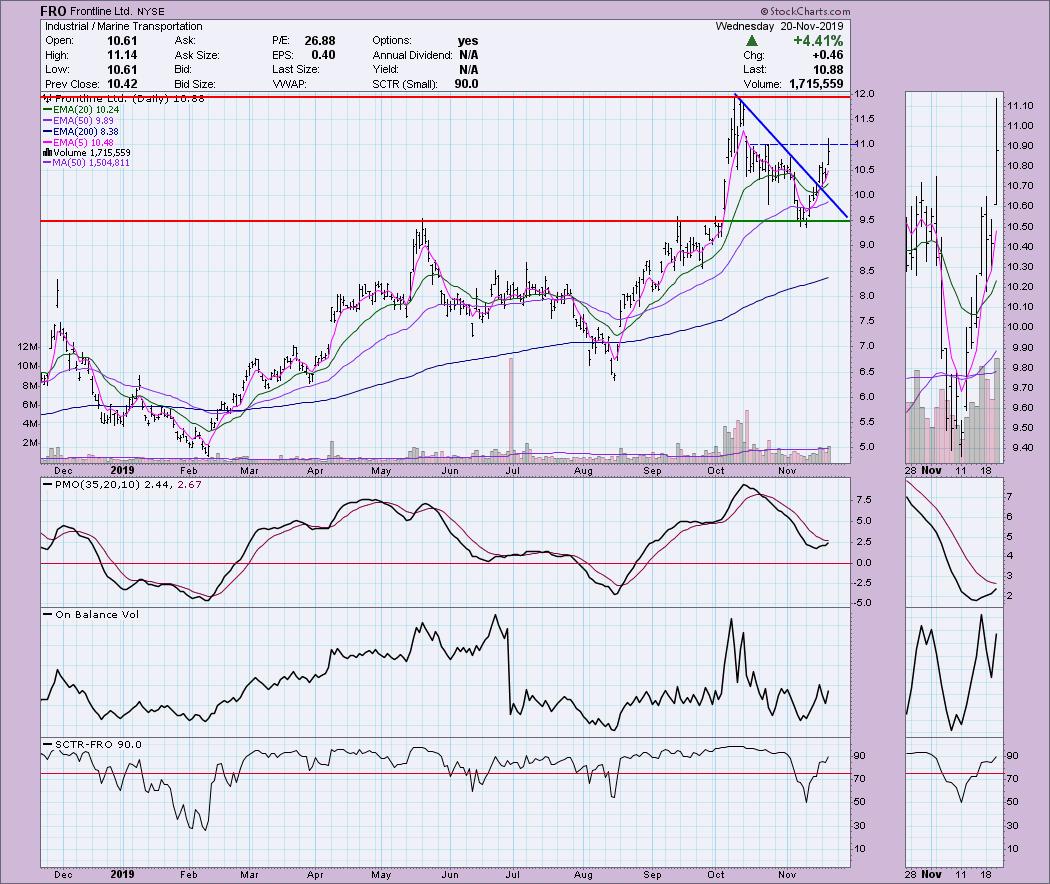Screen dimensions: 1050x884
Task: Click the SCTR-FRO 90.0 panel label
Action: 94,744
